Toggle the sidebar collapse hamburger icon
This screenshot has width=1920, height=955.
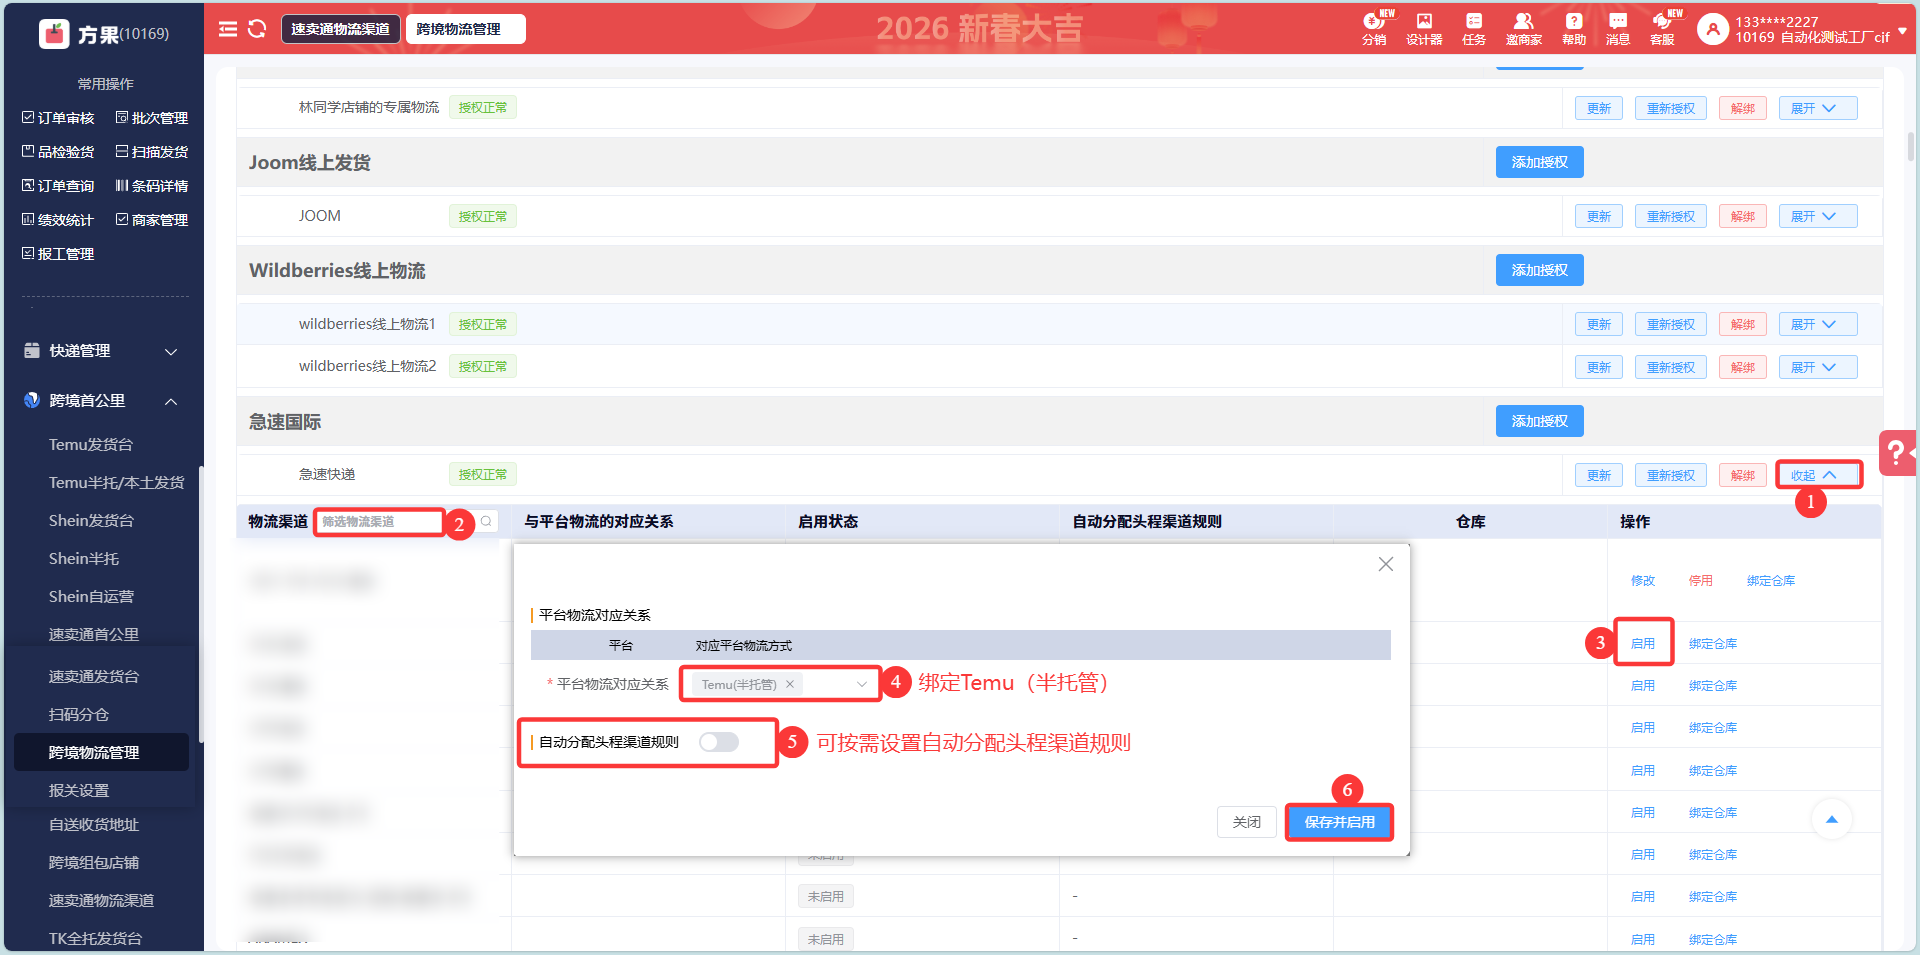228,29
